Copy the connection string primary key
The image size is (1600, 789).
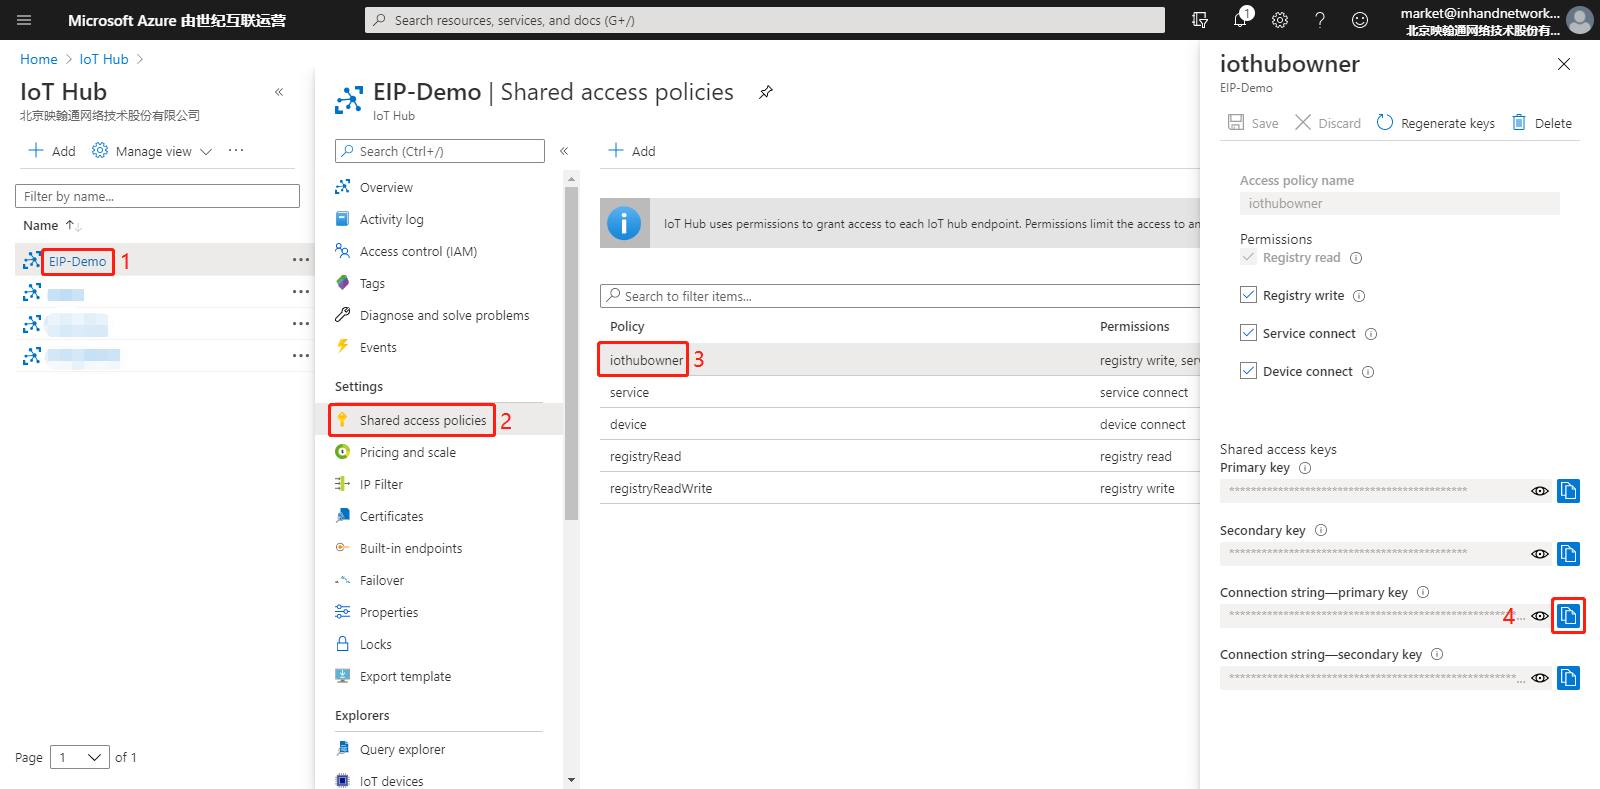click(1568, 616)
